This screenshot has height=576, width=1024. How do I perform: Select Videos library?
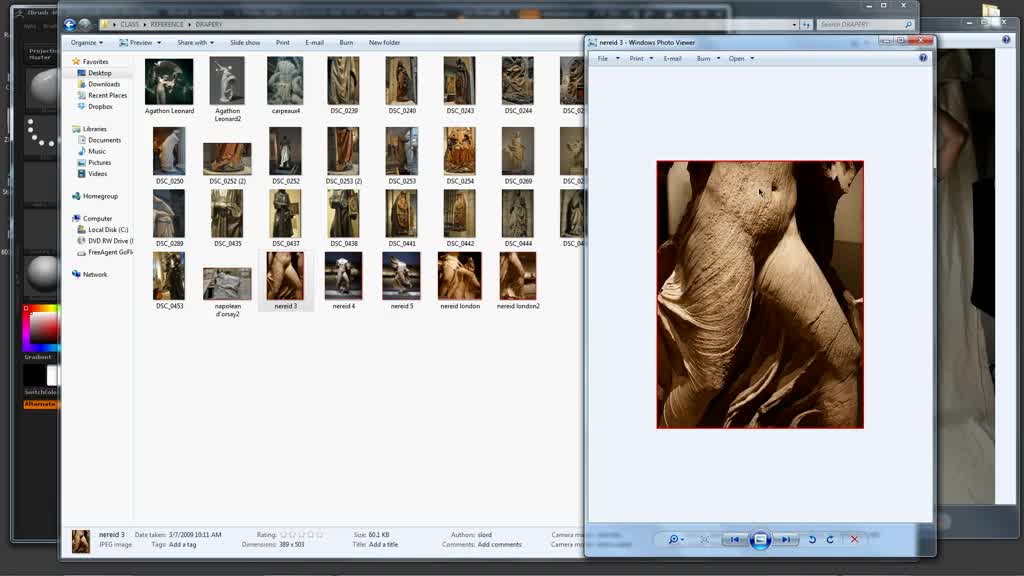pyautogui.click(x=97, y=174)
